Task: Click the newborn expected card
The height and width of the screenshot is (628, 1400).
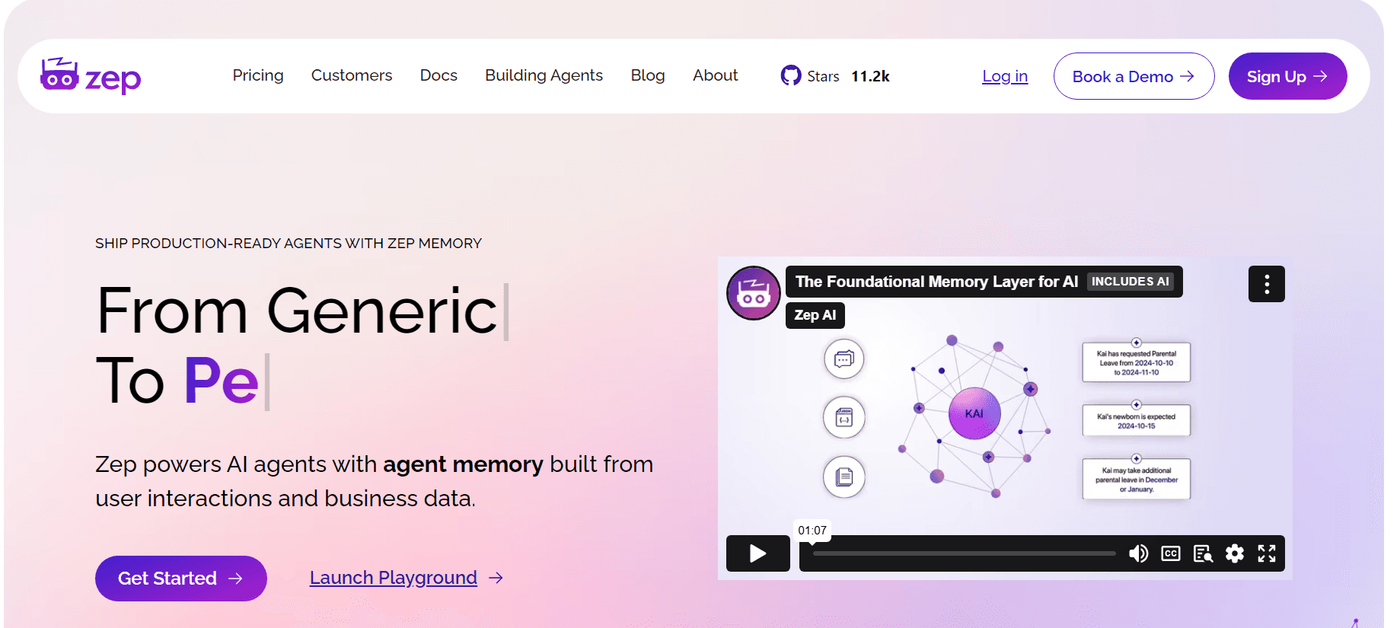Action: (1136, 420)
